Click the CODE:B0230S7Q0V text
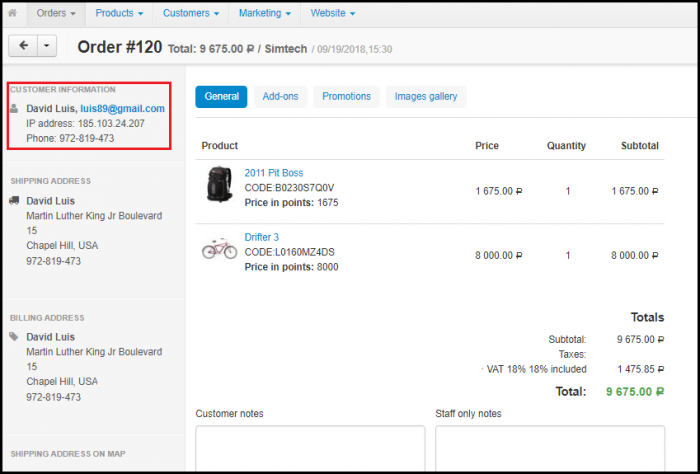The image size is (700, 474). click(x=289, y=187)
